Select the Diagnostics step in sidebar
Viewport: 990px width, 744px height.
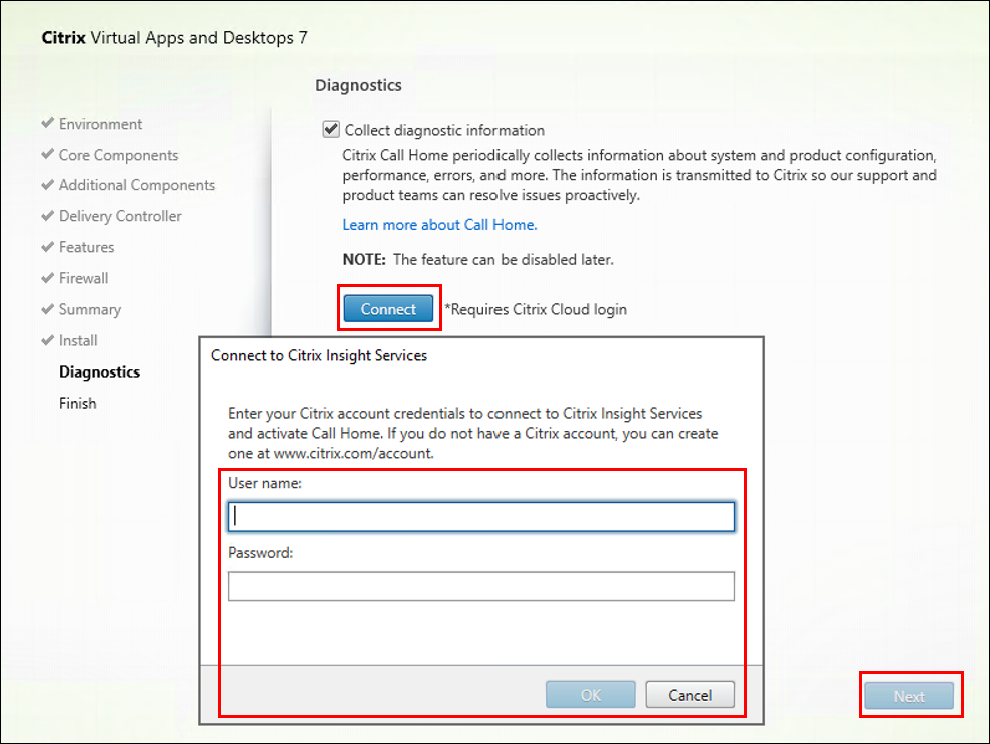[x=100, y=372]
